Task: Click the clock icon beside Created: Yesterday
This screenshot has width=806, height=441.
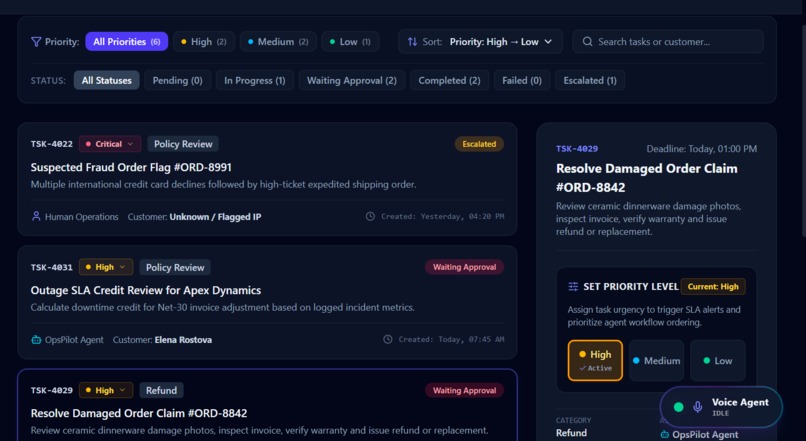Action: click(x=370, y=216)
